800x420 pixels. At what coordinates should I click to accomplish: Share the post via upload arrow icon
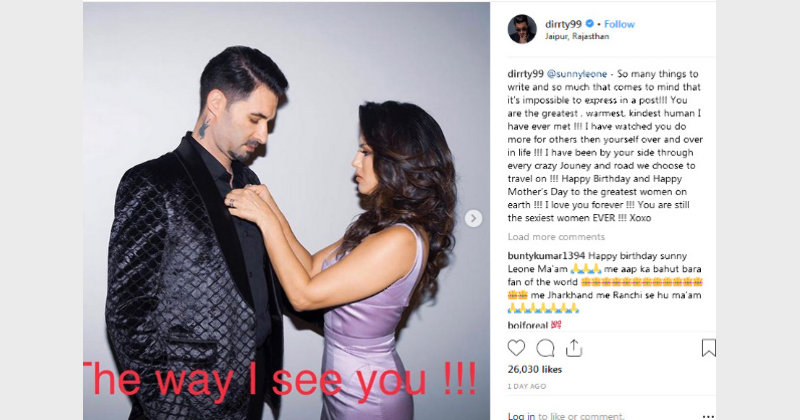coord(574,348)
